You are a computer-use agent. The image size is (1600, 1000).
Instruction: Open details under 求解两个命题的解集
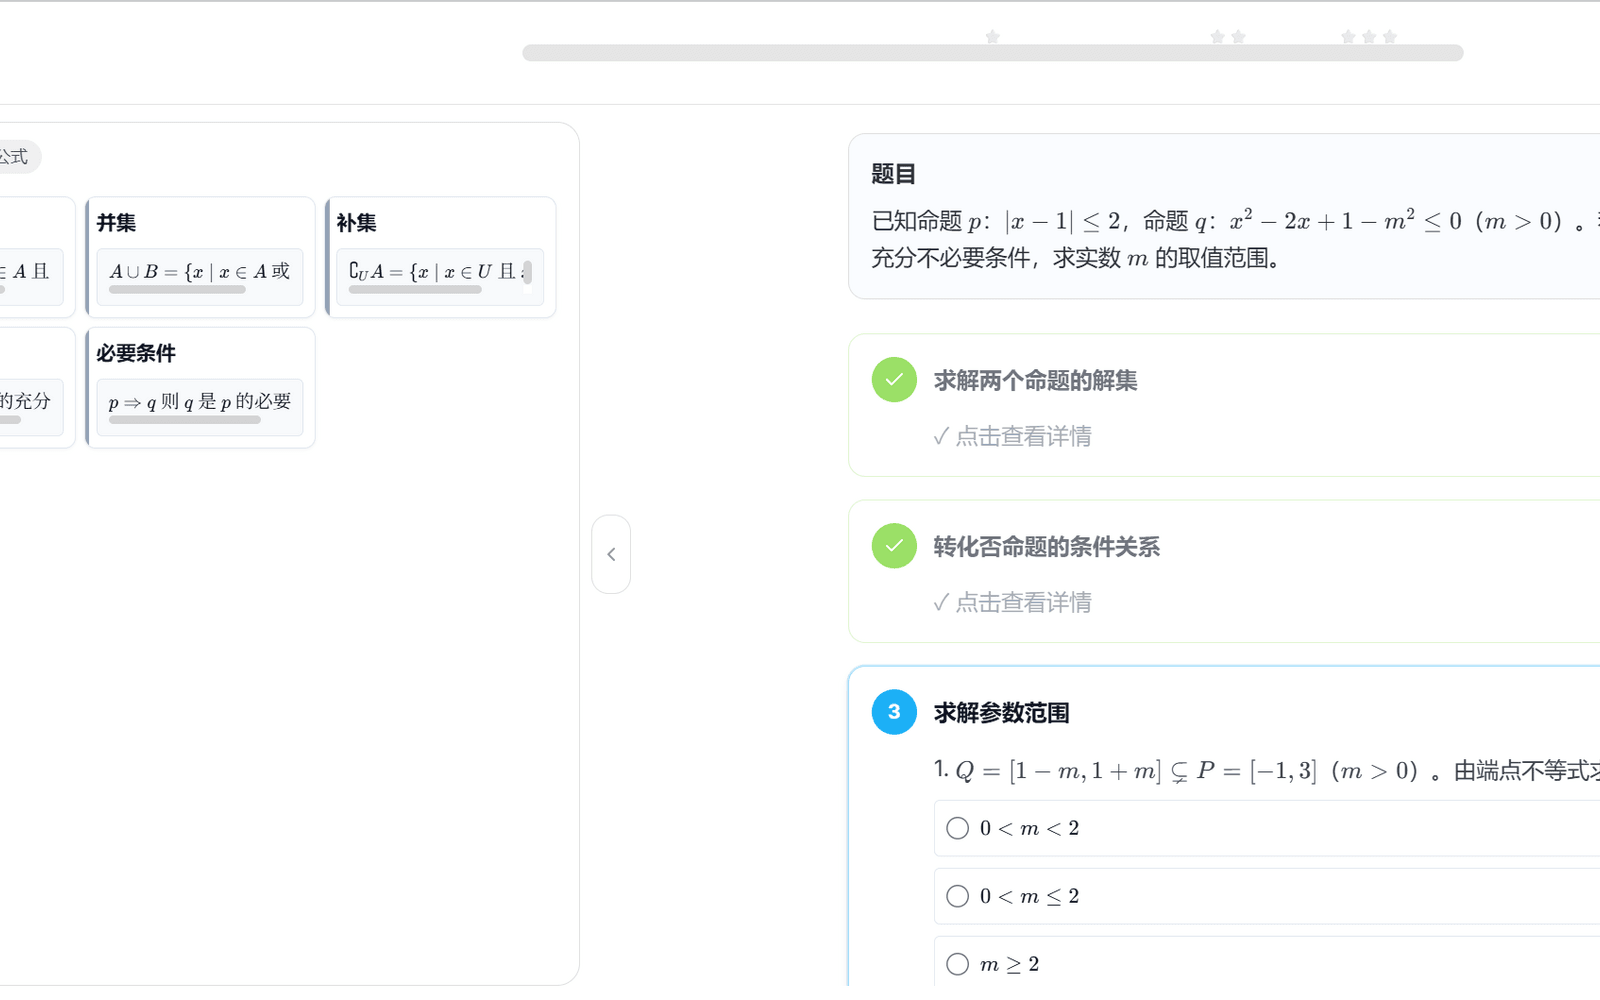1012,436
